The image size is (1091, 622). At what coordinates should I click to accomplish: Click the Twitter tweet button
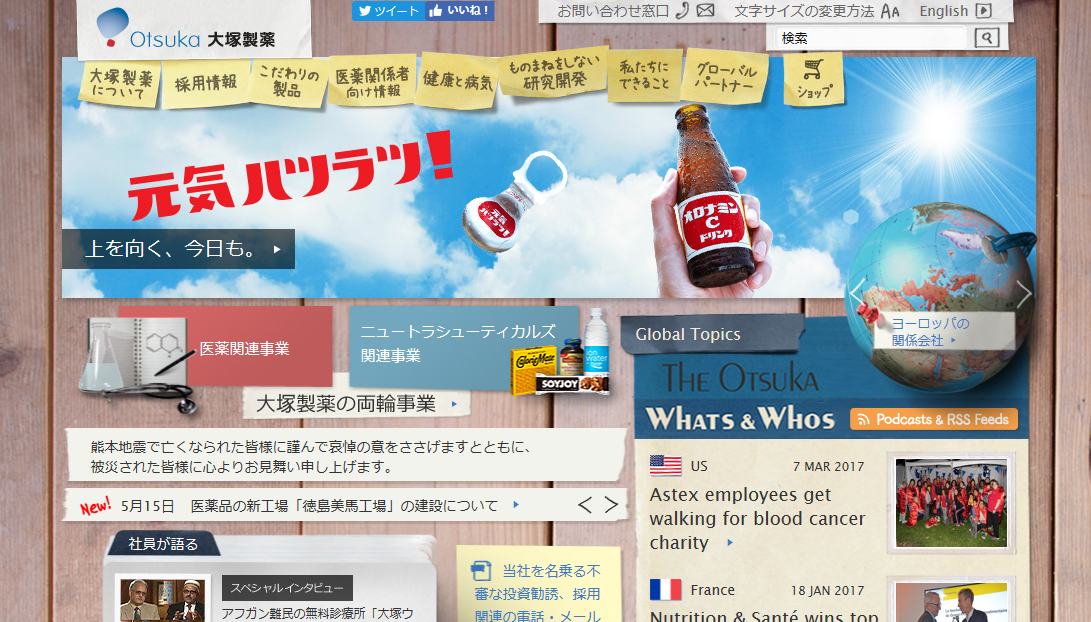click(388, 10)
